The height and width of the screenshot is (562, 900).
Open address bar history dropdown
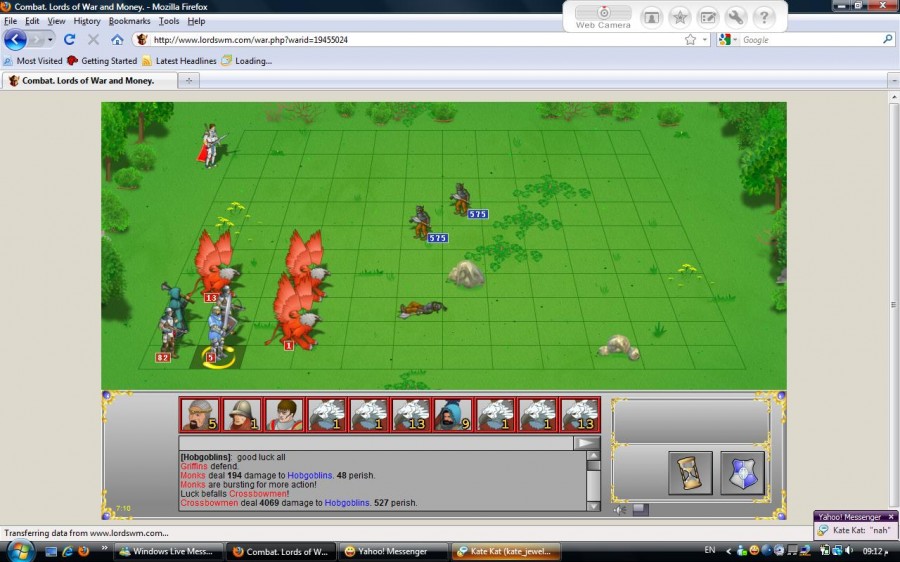(x=705, y=40)
